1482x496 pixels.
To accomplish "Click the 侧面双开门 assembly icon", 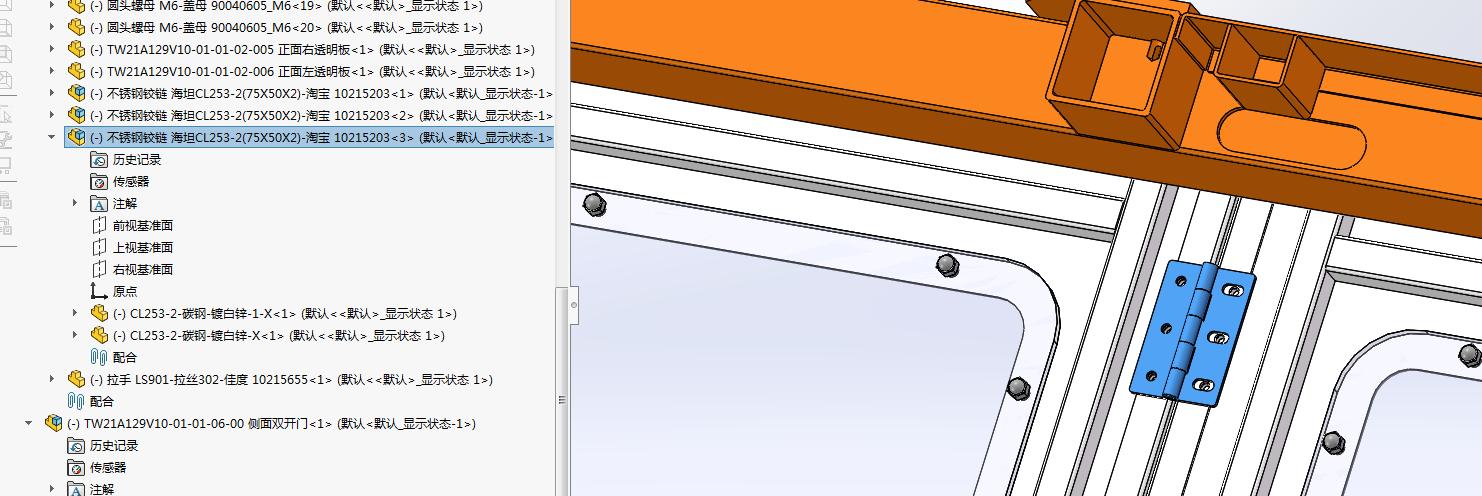I will 54,424.
